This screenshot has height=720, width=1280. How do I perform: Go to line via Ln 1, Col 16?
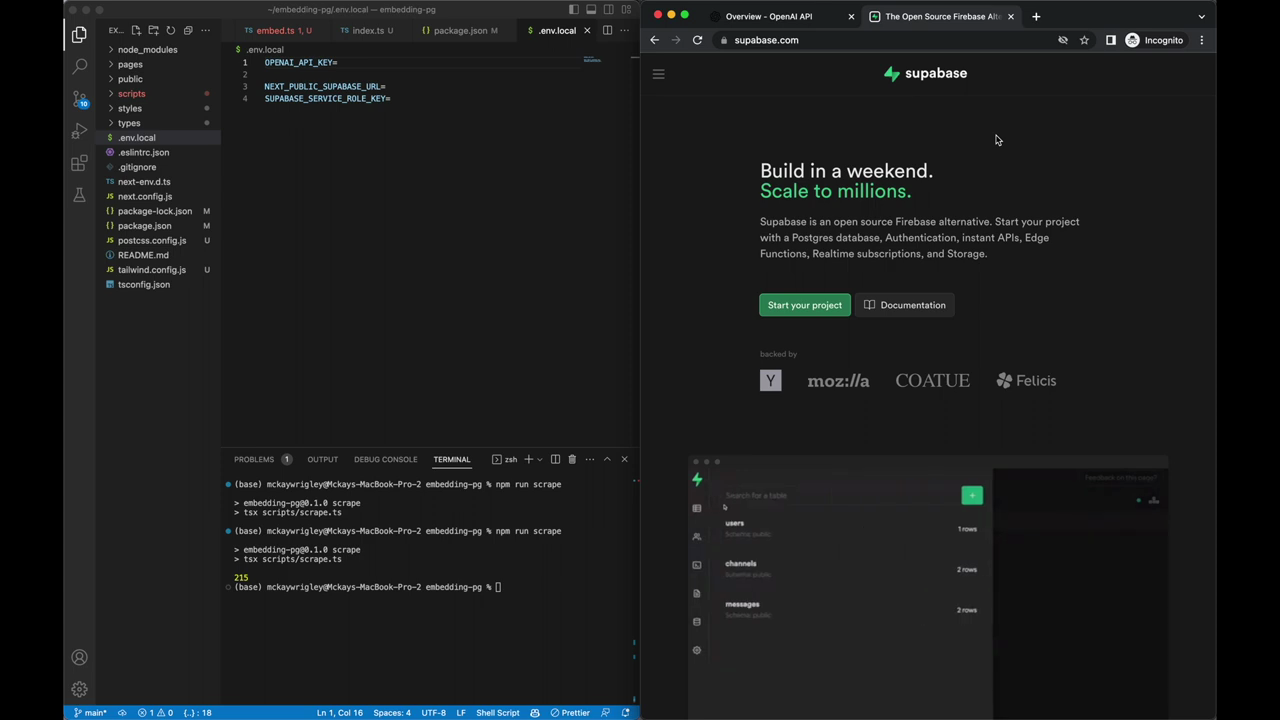pos(340,713)
